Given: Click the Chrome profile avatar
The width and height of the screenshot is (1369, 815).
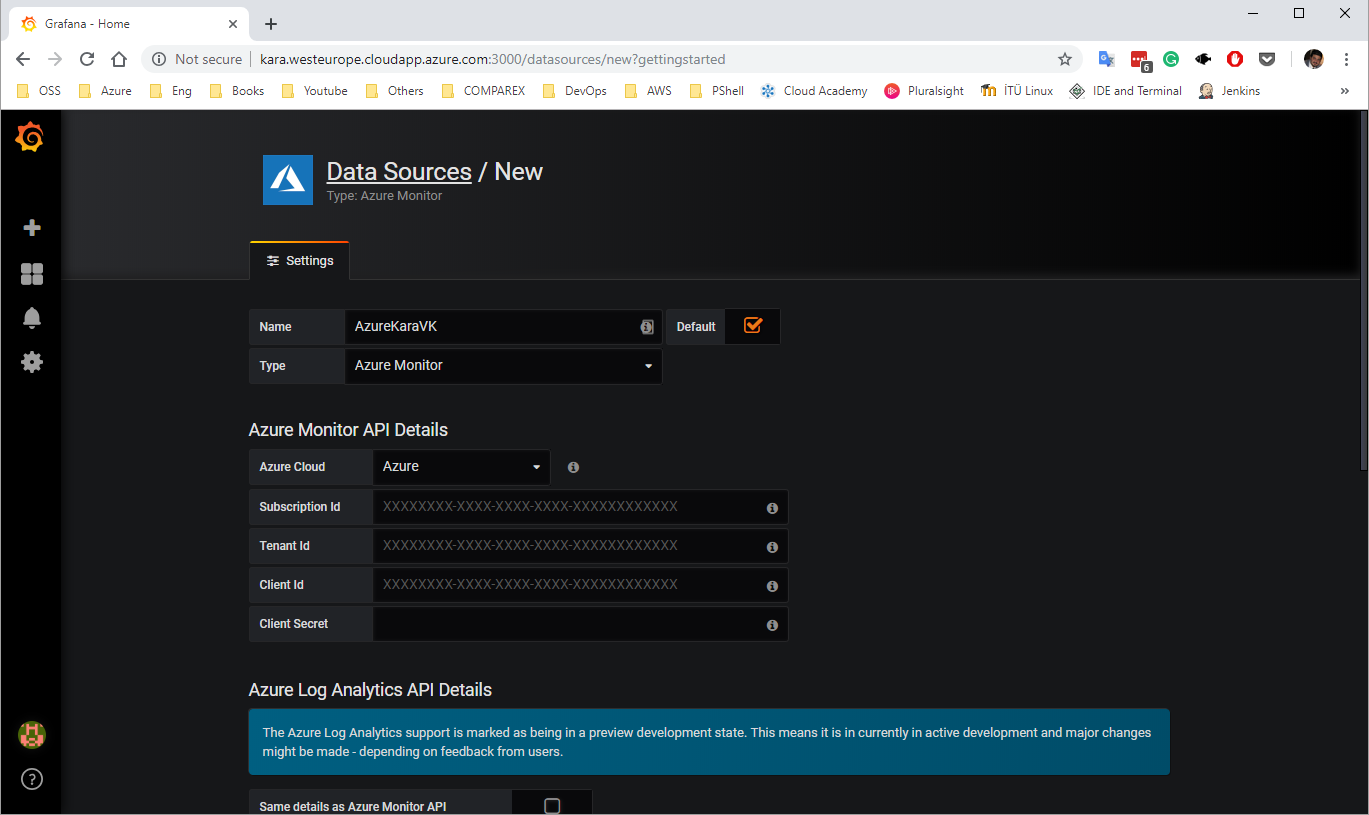Looking at the screenshot, I should click(1314, 59).
